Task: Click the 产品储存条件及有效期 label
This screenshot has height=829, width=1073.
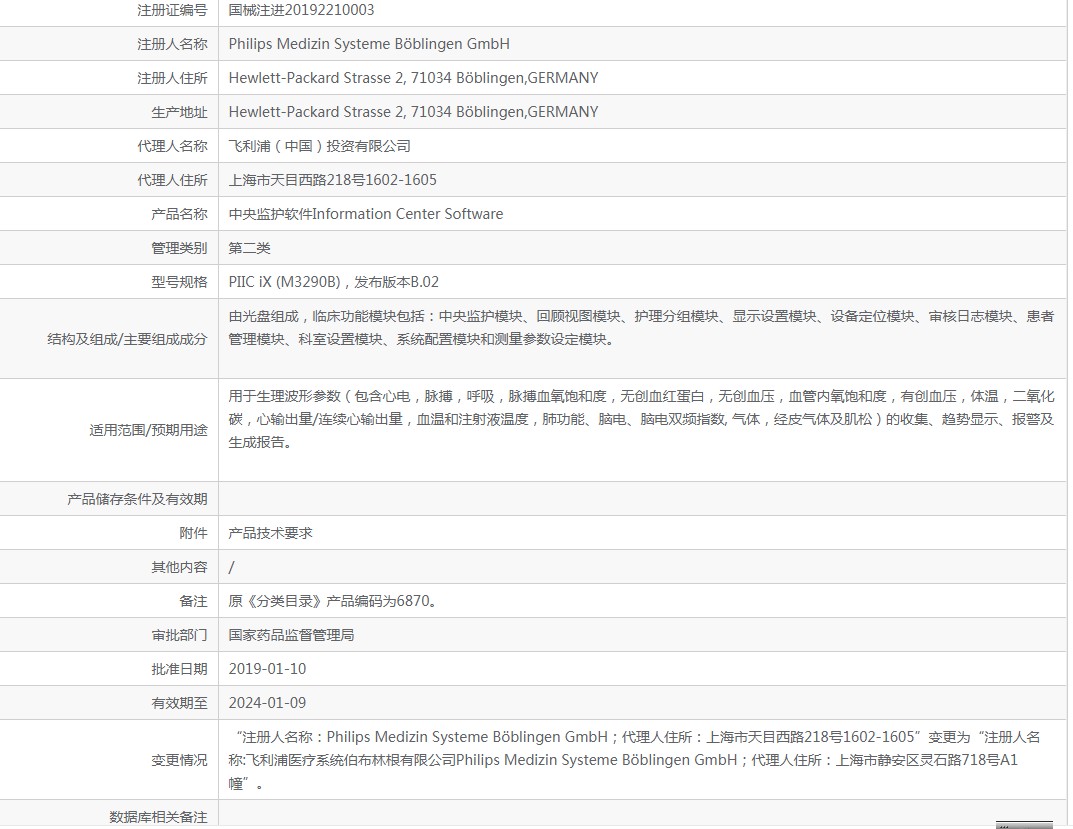Action: coord(137,500)
